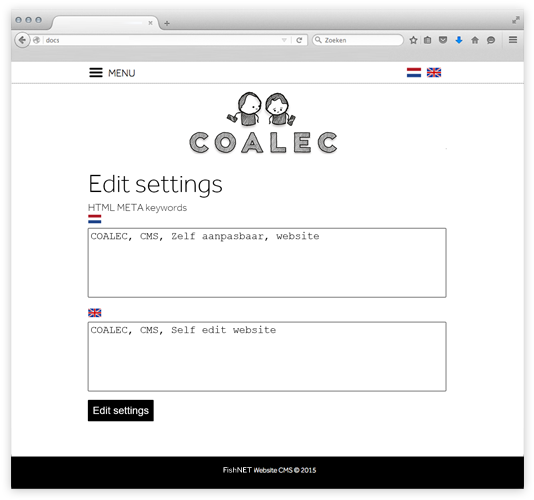Switch site language to English flag

point(434,73)
